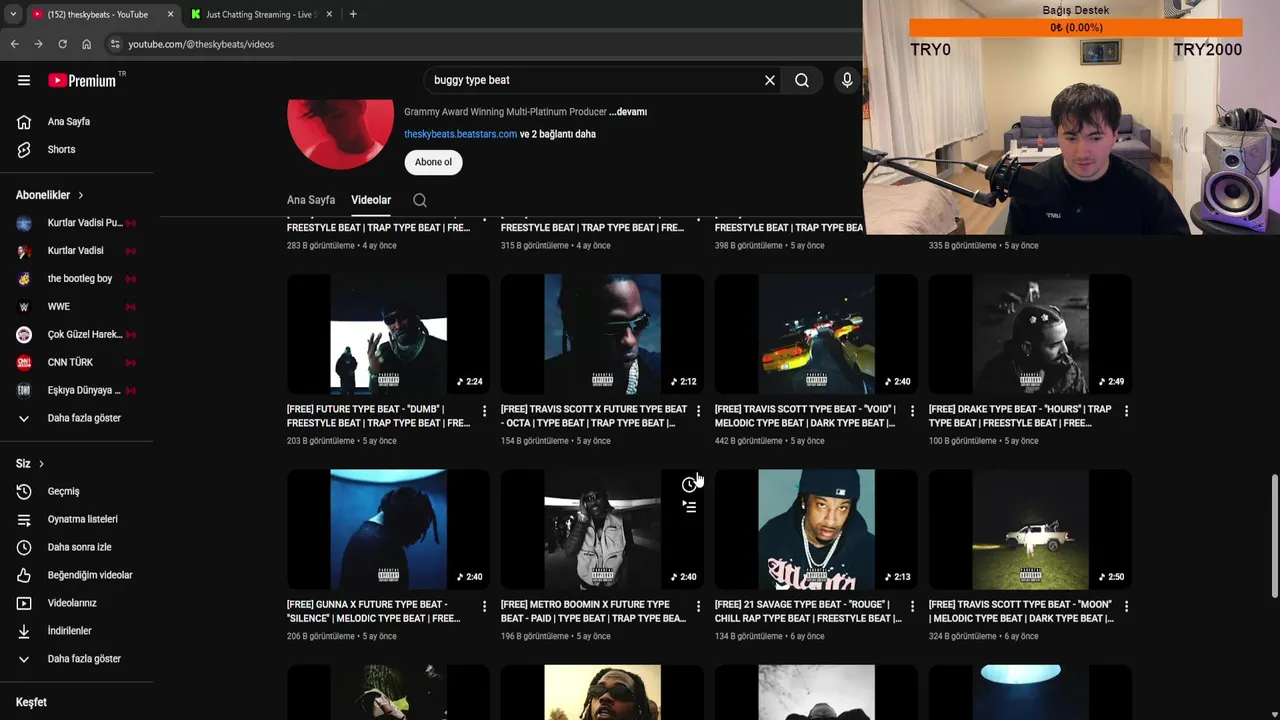1280x720 pixels.
Task: Clear search text with X icon
Action: [770, 80]
